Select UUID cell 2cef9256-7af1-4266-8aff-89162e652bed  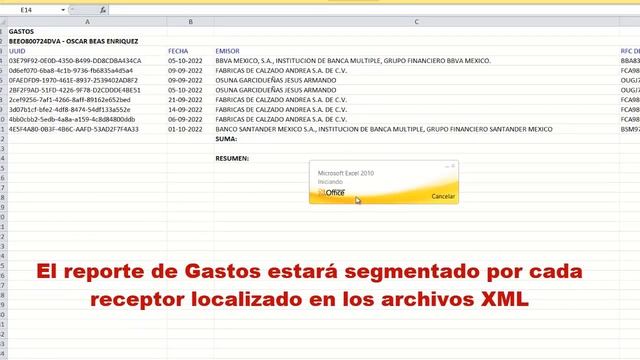pos(87,100)
